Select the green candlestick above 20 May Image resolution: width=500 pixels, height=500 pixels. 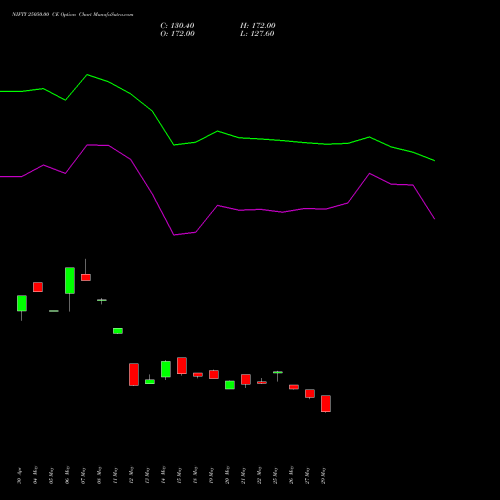click(x=230, y=385)
